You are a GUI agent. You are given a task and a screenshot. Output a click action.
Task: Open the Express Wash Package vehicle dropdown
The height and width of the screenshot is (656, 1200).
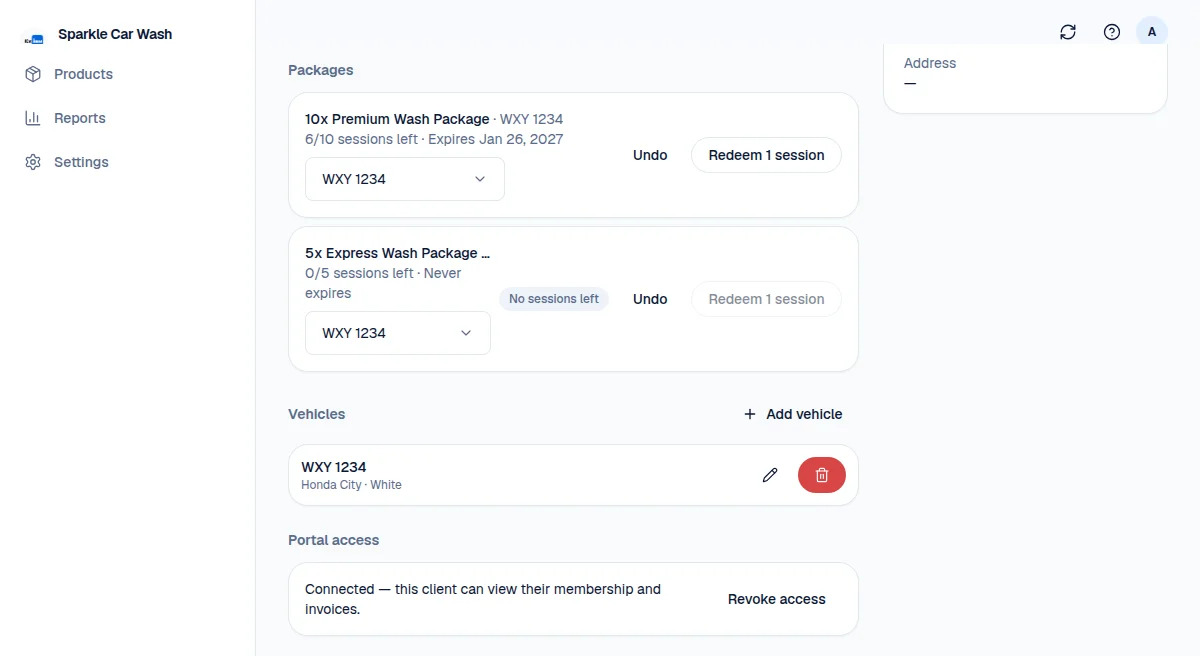(x=398, y=333)
